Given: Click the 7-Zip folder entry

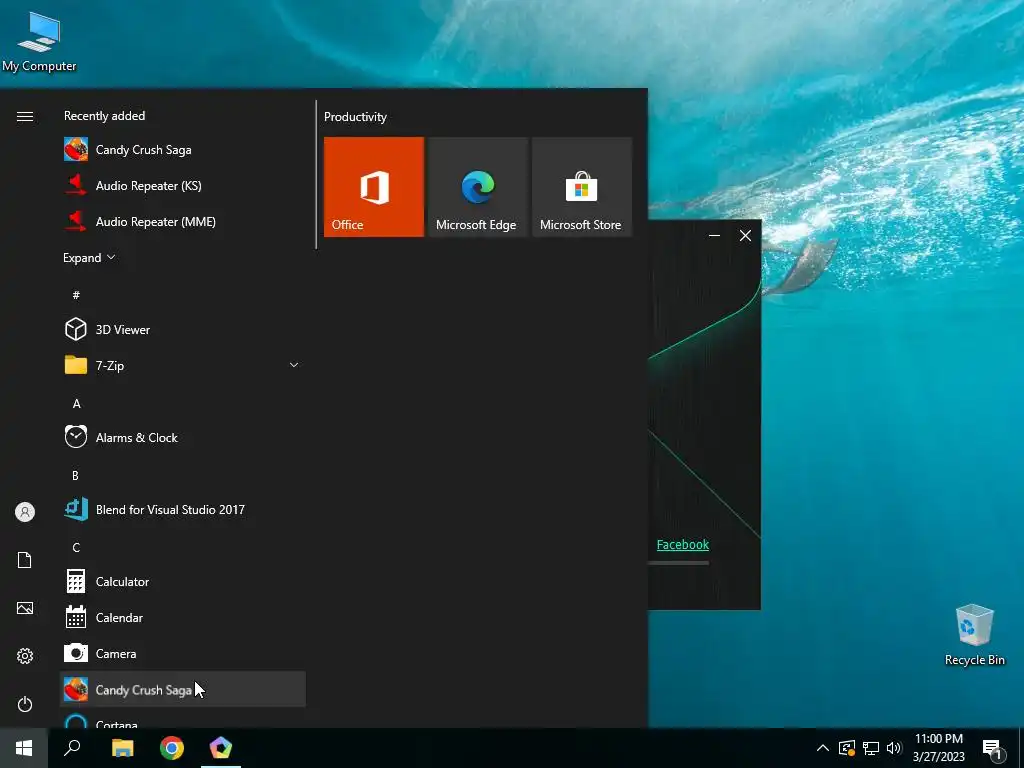Looking at the screenshot, I should [183, 365].
